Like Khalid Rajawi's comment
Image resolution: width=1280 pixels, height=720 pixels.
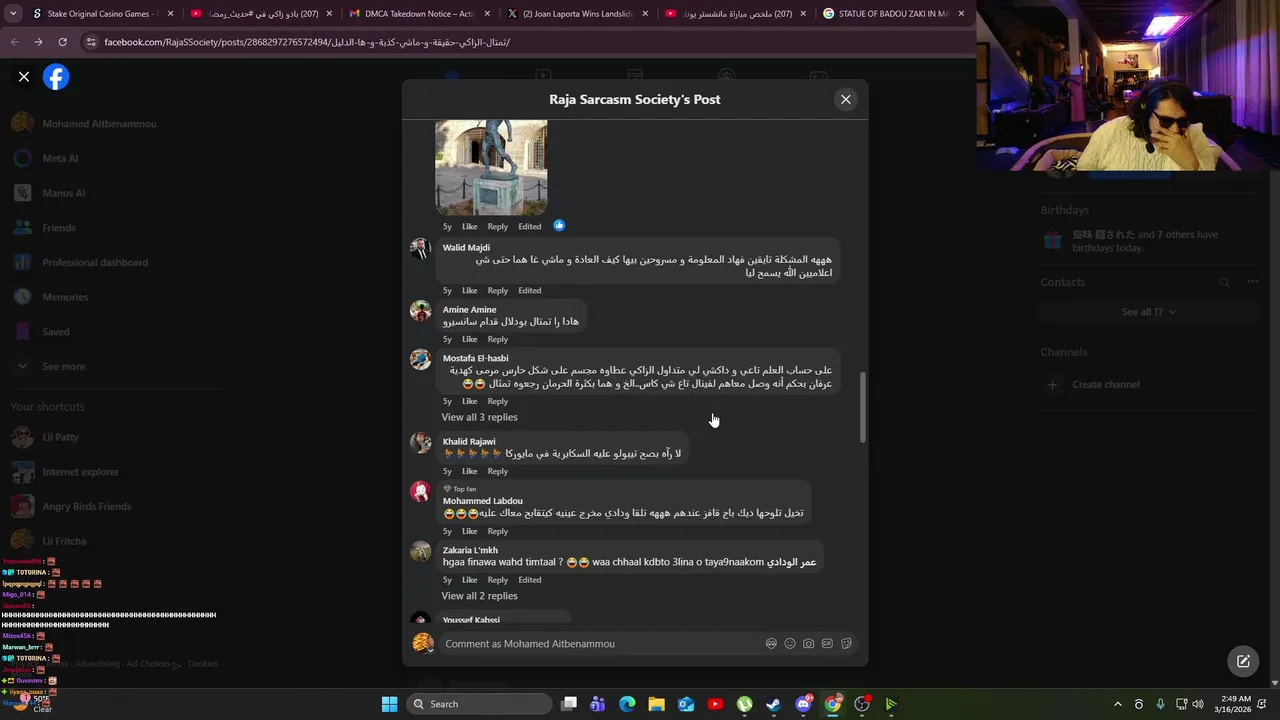tap(469, 471)
